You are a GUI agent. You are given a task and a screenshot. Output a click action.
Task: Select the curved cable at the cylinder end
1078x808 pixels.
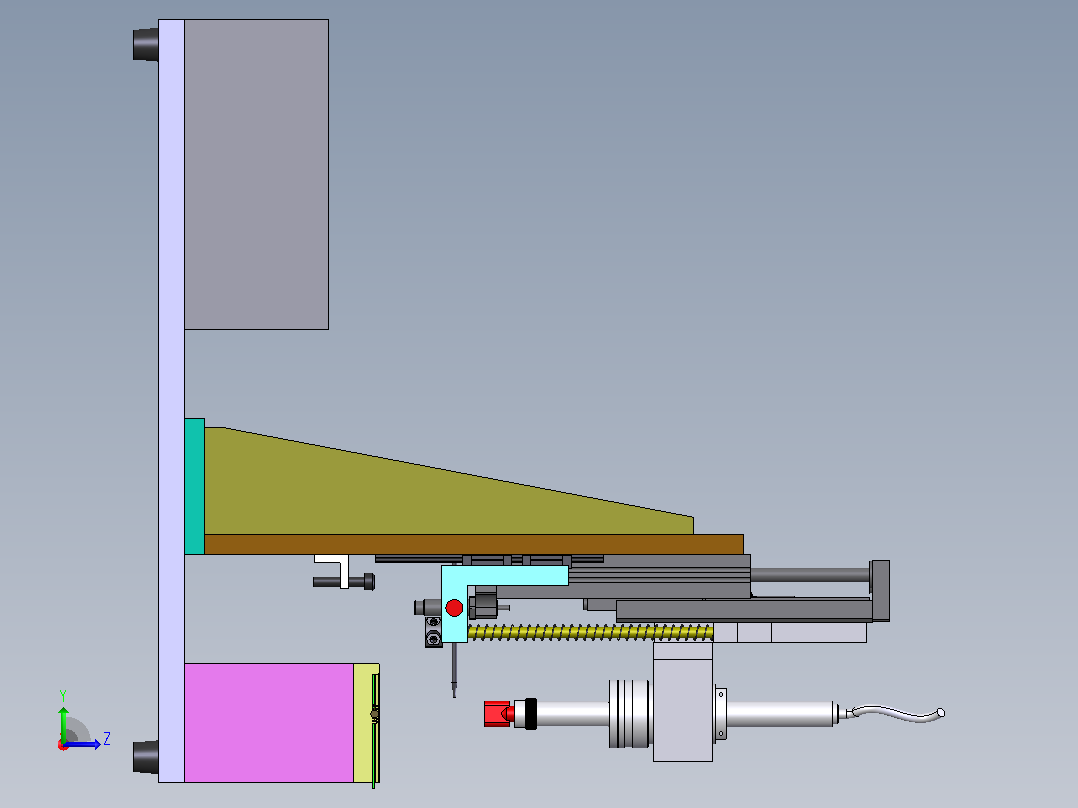tap(896, 713)
